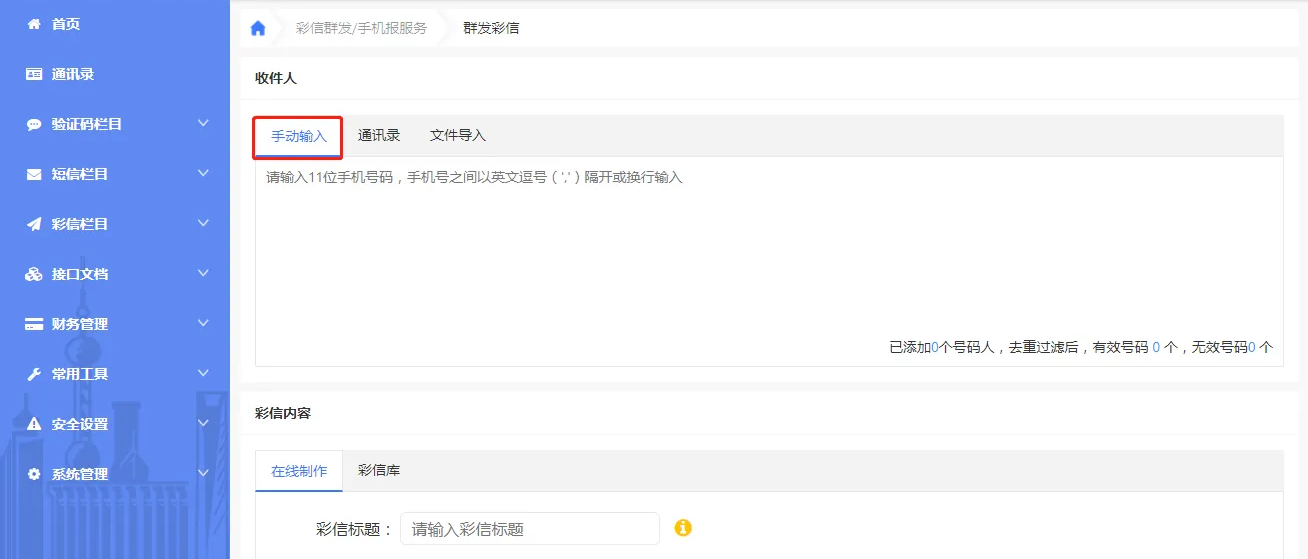Image resolution: width=1308 pixels, height=559 pixels.
Task: Click the 财务管理 credit card icon
Action: (34, 324)
